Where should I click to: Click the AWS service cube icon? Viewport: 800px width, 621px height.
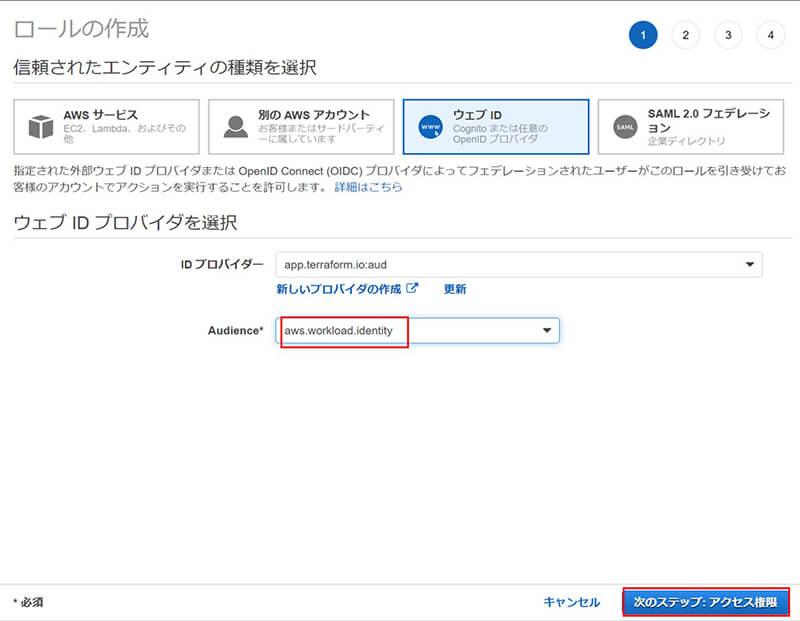pos(41,127)
